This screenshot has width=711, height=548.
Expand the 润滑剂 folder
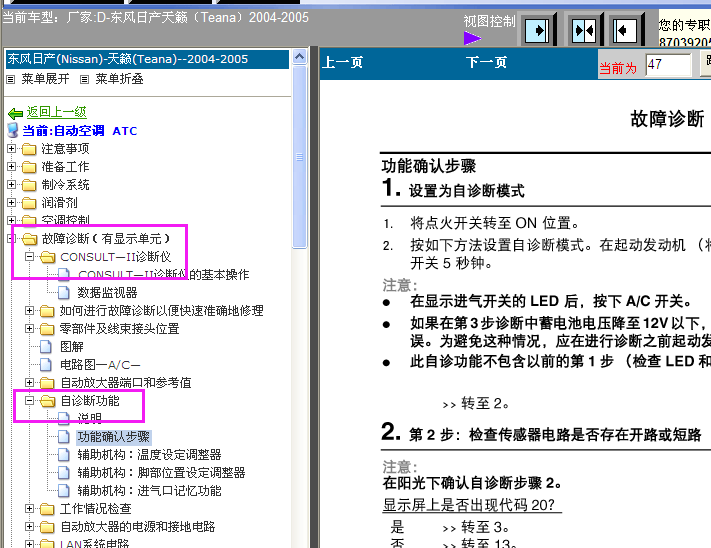tap(12, 202)
